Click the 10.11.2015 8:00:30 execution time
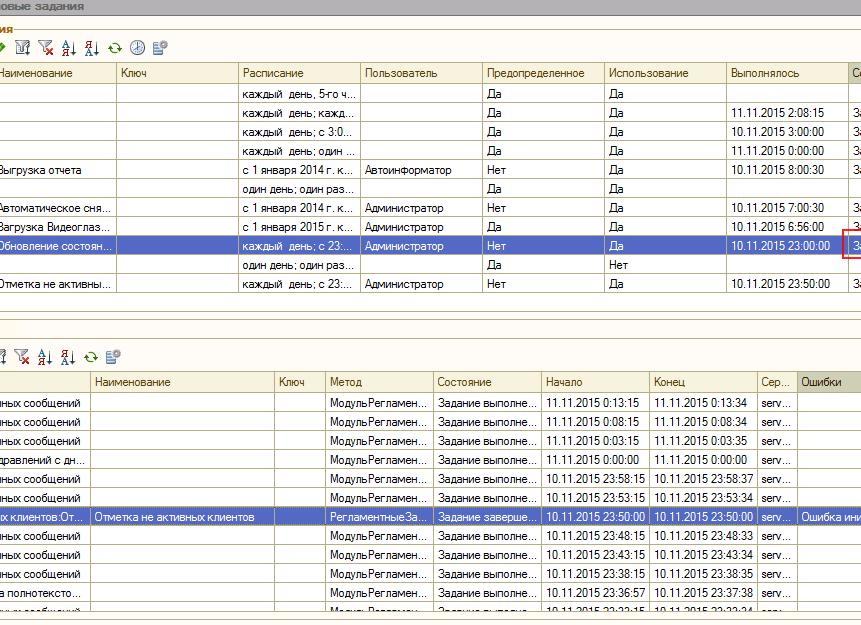 click(787, 170)
